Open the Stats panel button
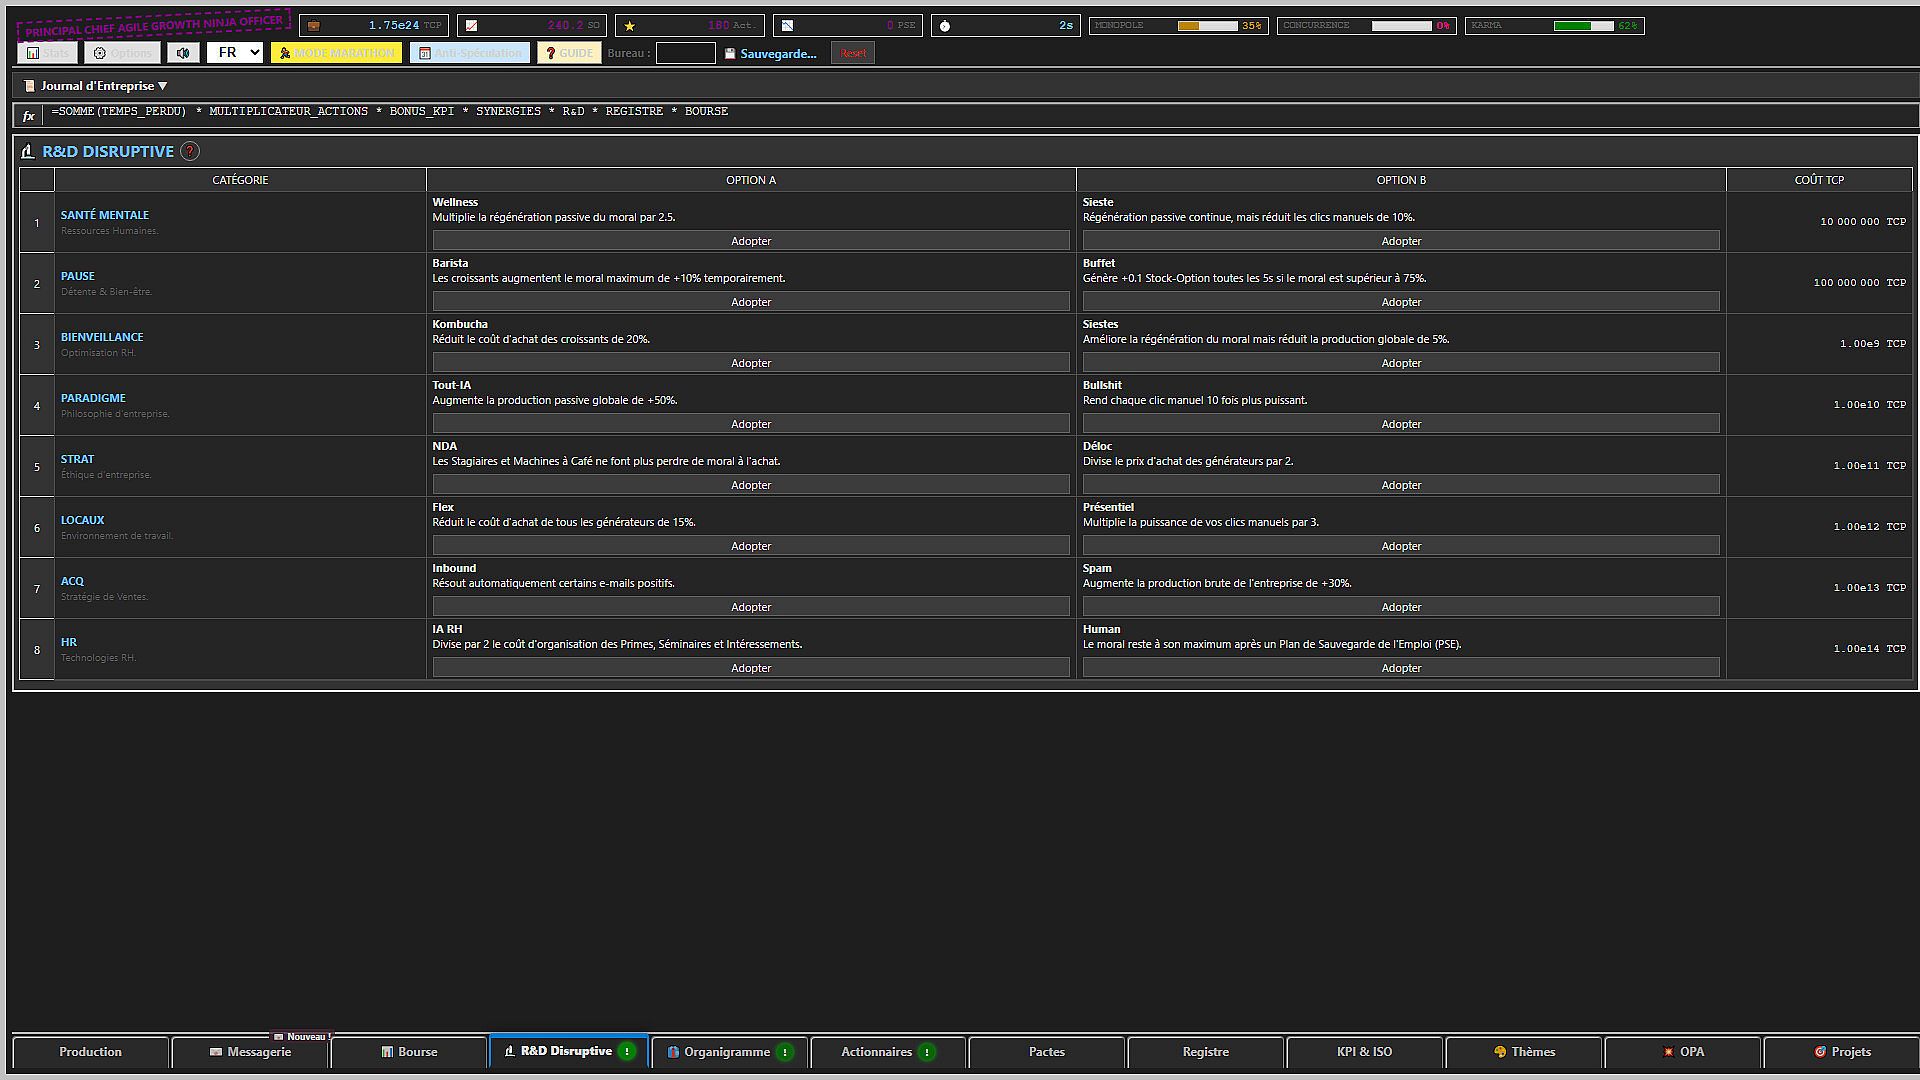 click(47, 53)
